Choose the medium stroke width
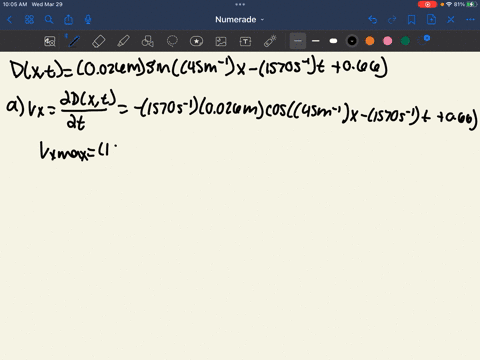The height and width of the screenshot is (360, 480). point(315,41)
